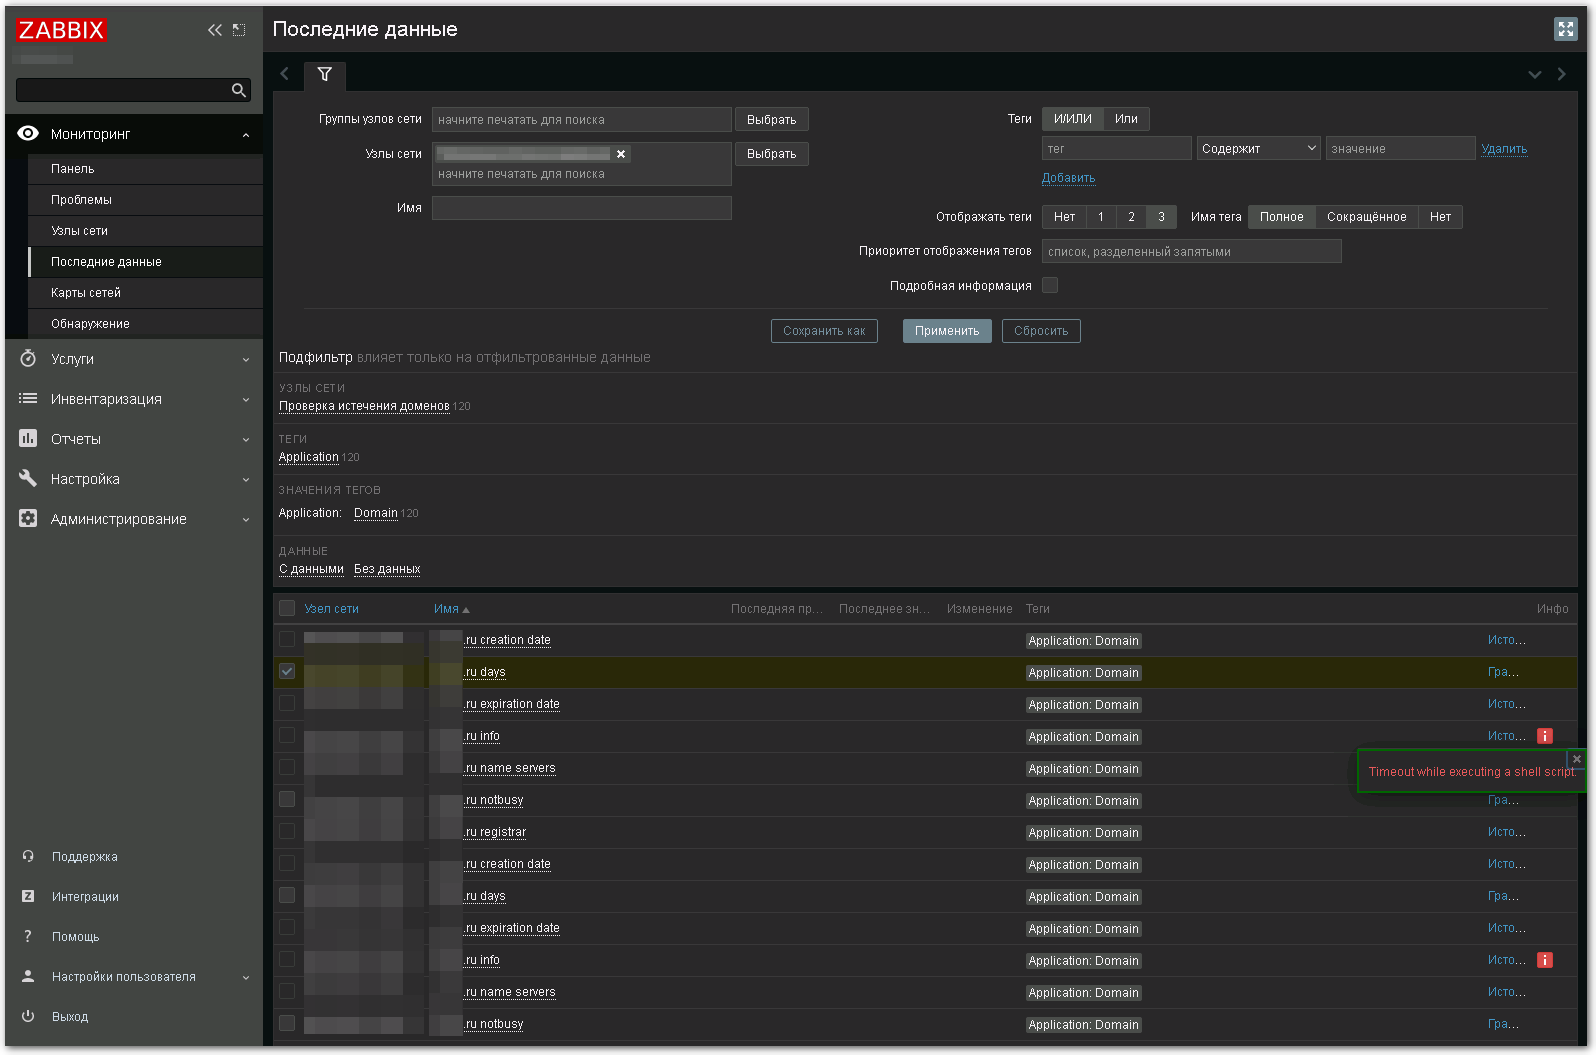This screenshot has height=1055, width=1596.
Task: Select Или tag evaluation option
Action: click(x=1126, y=119)
